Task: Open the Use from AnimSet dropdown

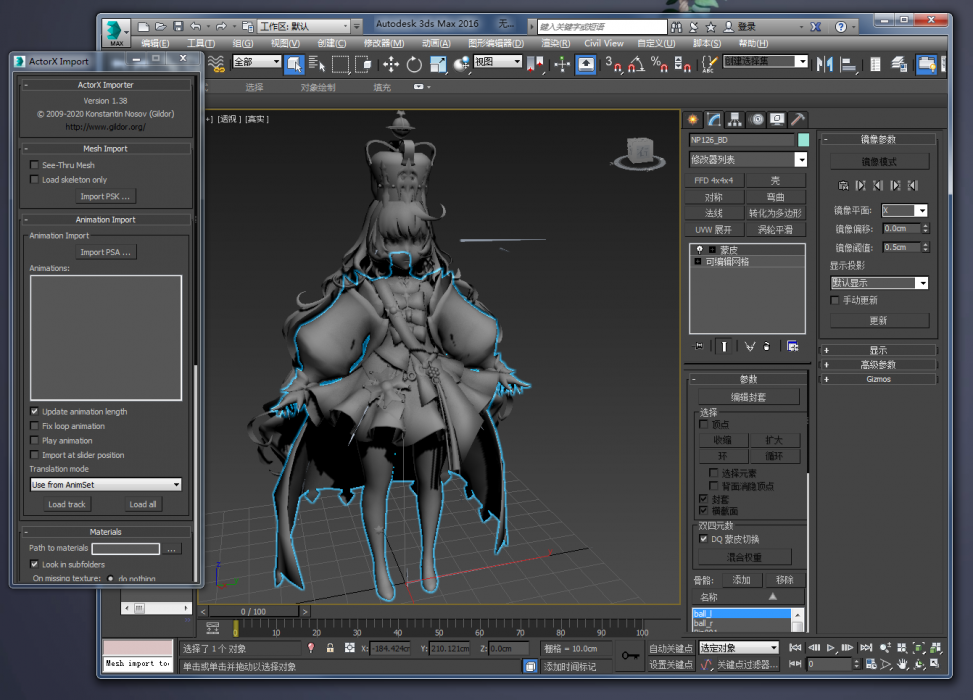Action: click(105, 485)
